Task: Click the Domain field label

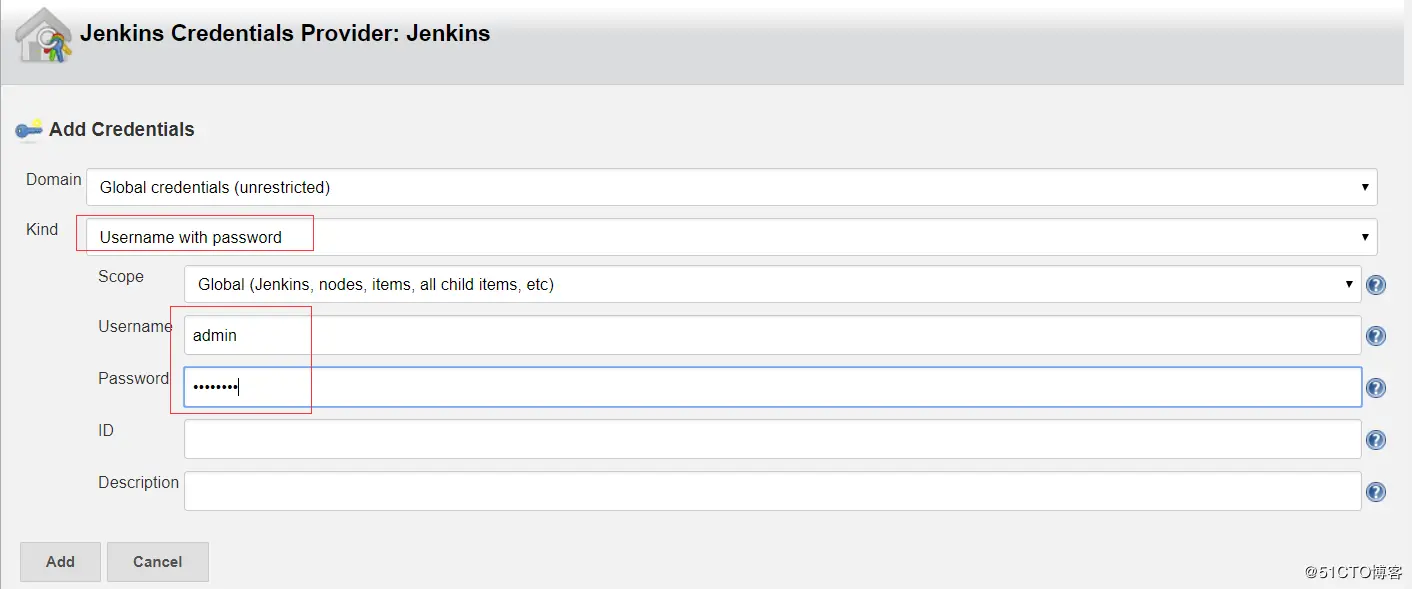Action: tap(54, 180)
